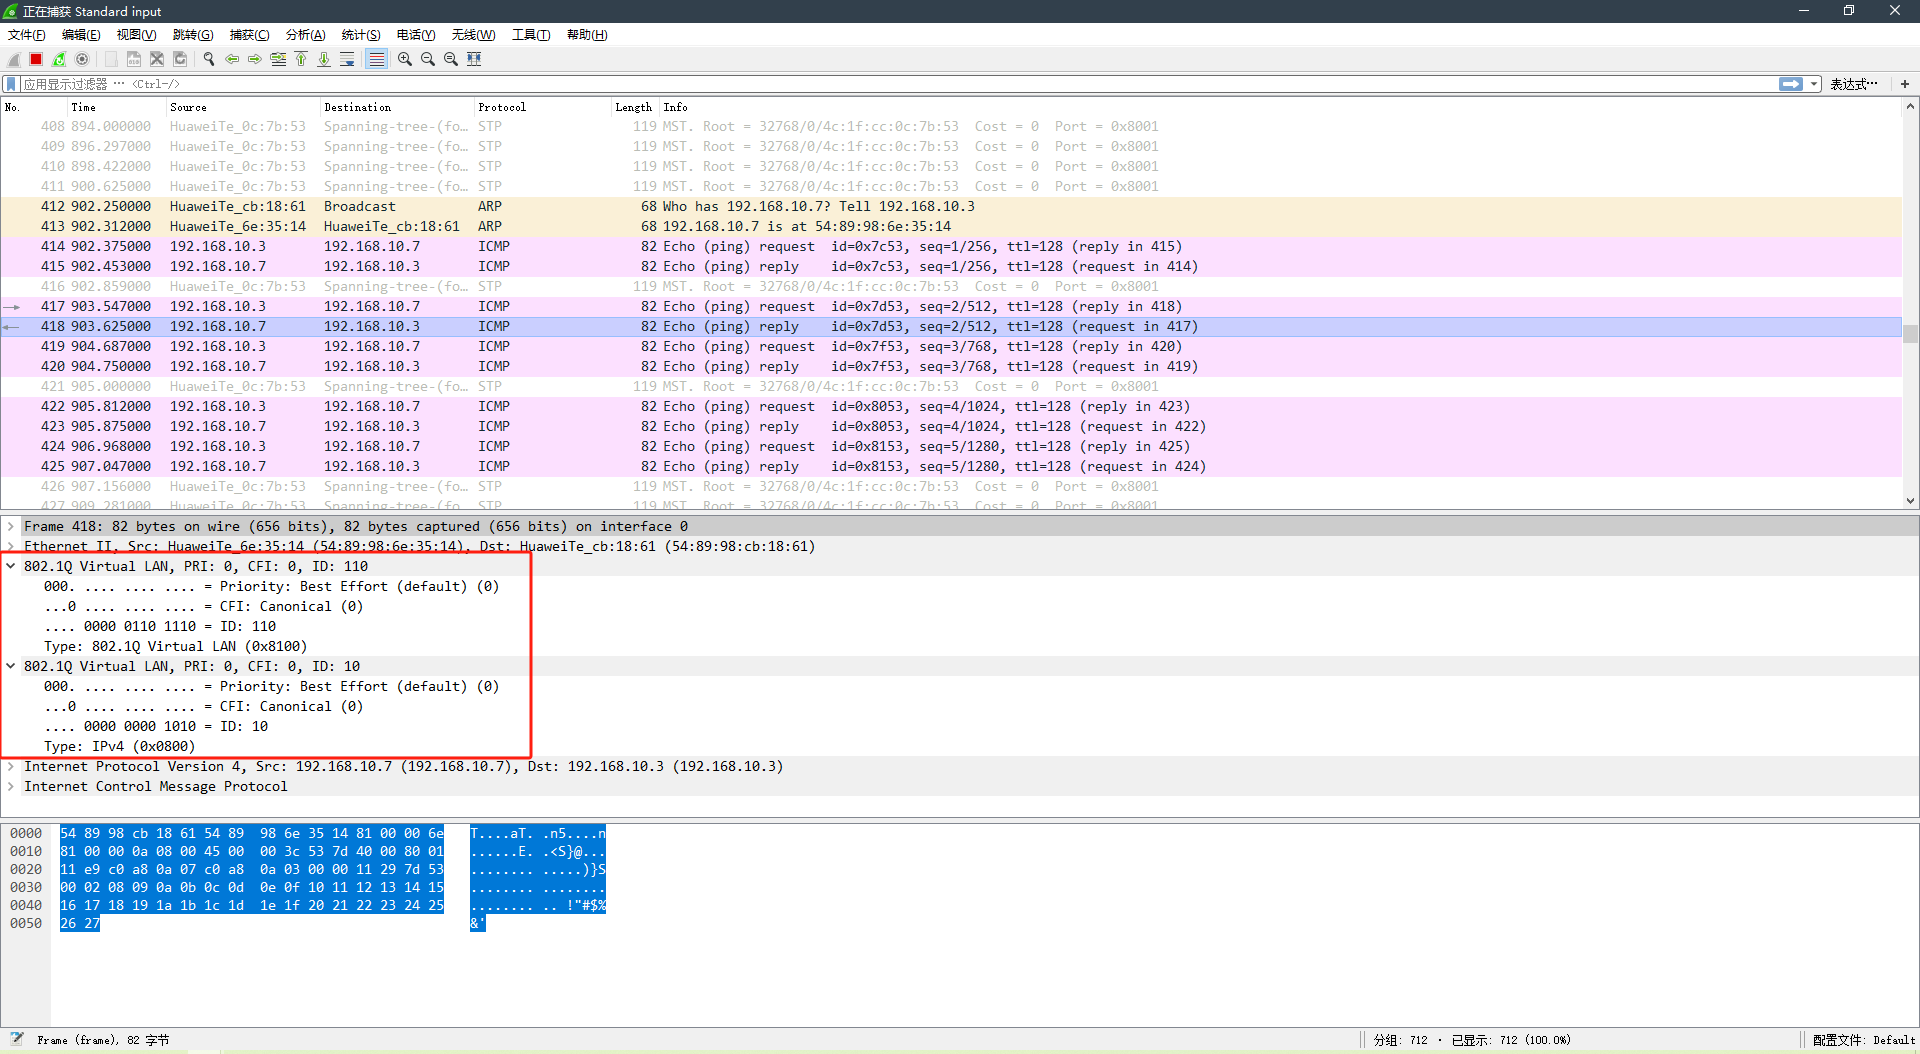This screenshot has width=1920, height=1054.
Task: Sort by the Time column header
Action: 115,107
